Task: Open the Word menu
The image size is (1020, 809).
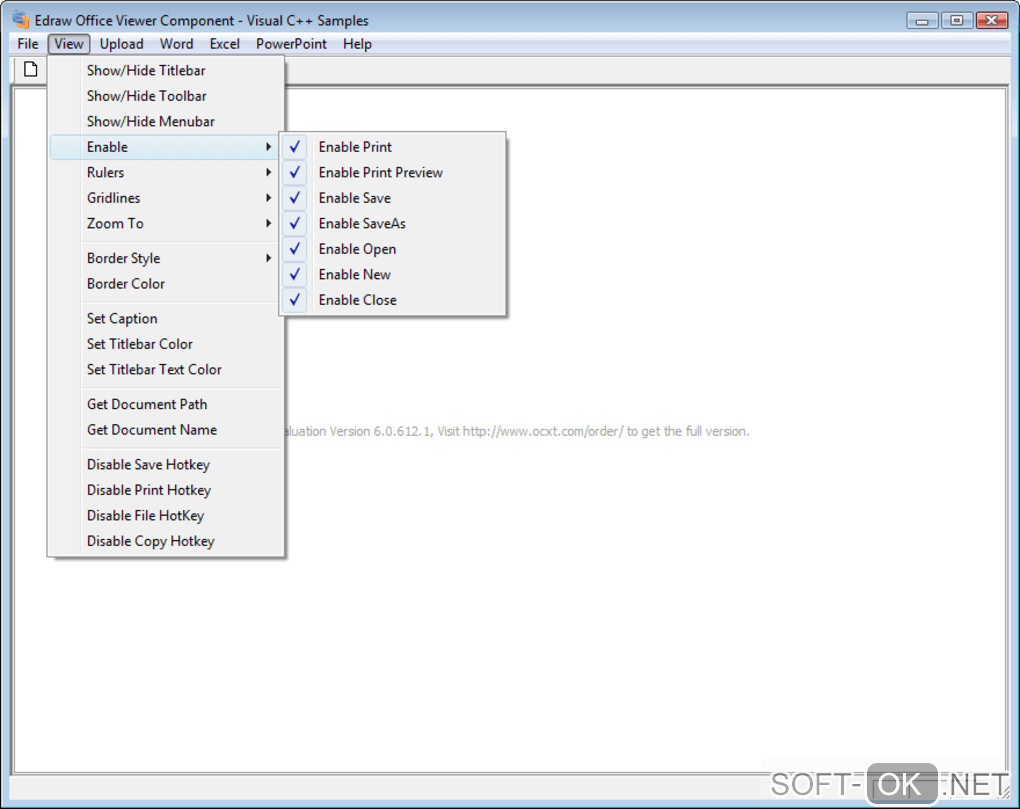Action: pyautogui.click(x=176, y=44)
